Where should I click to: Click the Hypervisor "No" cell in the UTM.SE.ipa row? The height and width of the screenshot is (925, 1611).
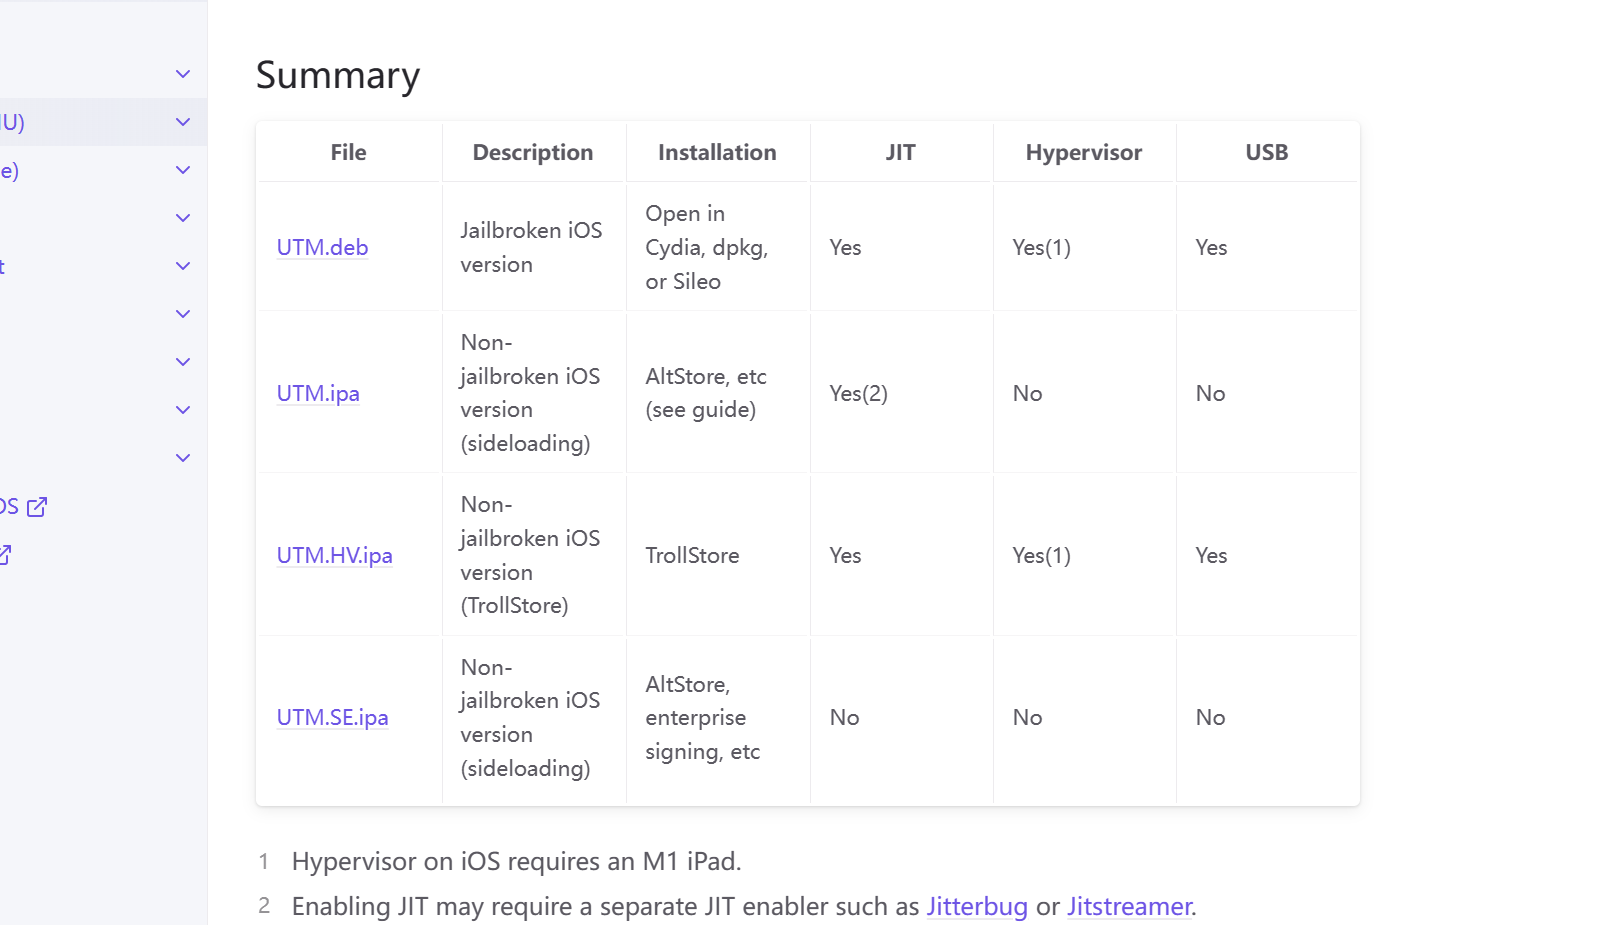[x=1084, y=717]
